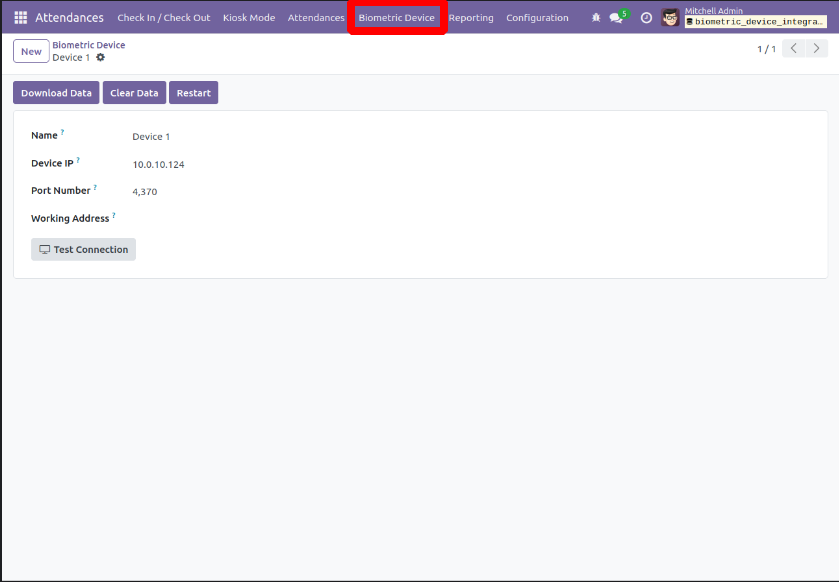The height and width of the screenshot is (582, 839).
Task: Go to previous record arrow
Action: pyautogui.click(x=794, y=49)
